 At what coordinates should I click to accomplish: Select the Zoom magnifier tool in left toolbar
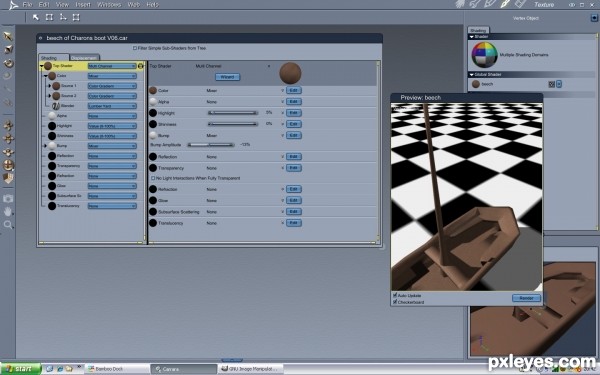tap(8, 225)
